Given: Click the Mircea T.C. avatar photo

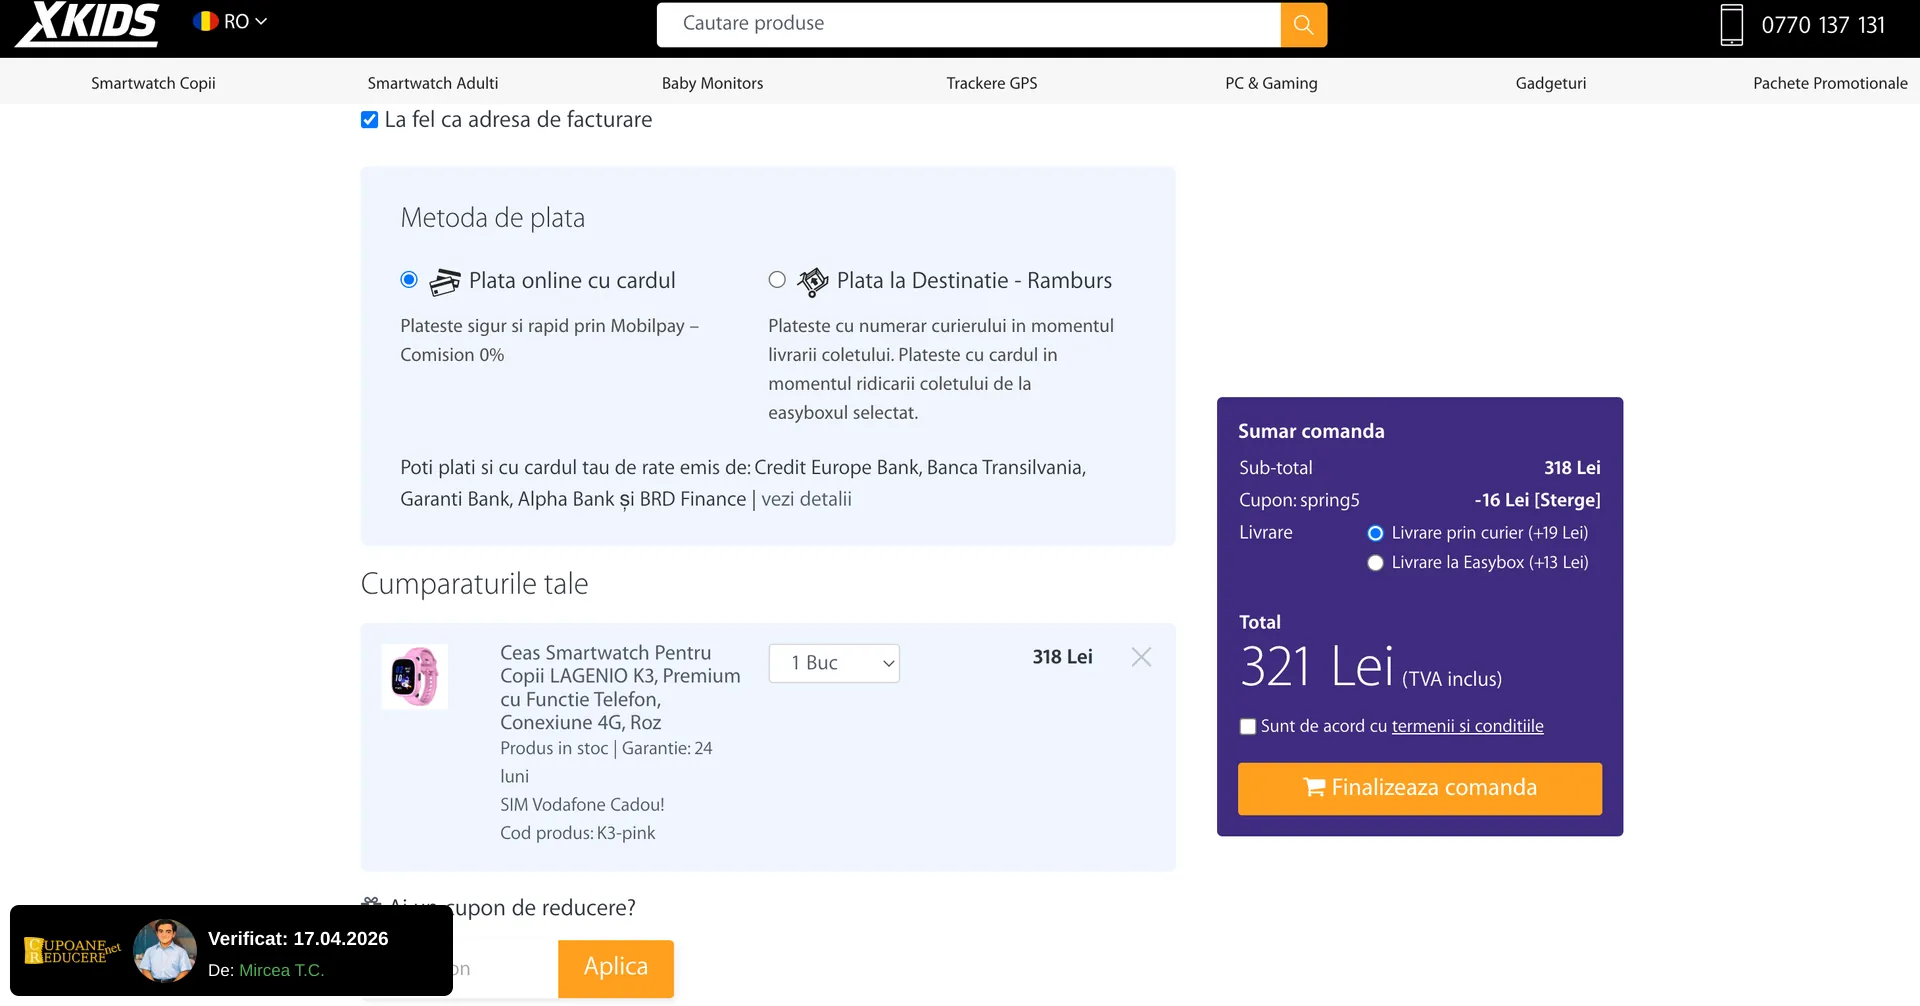Looking at the screenshot, I should pyautogui.click(x=165, y=951).
